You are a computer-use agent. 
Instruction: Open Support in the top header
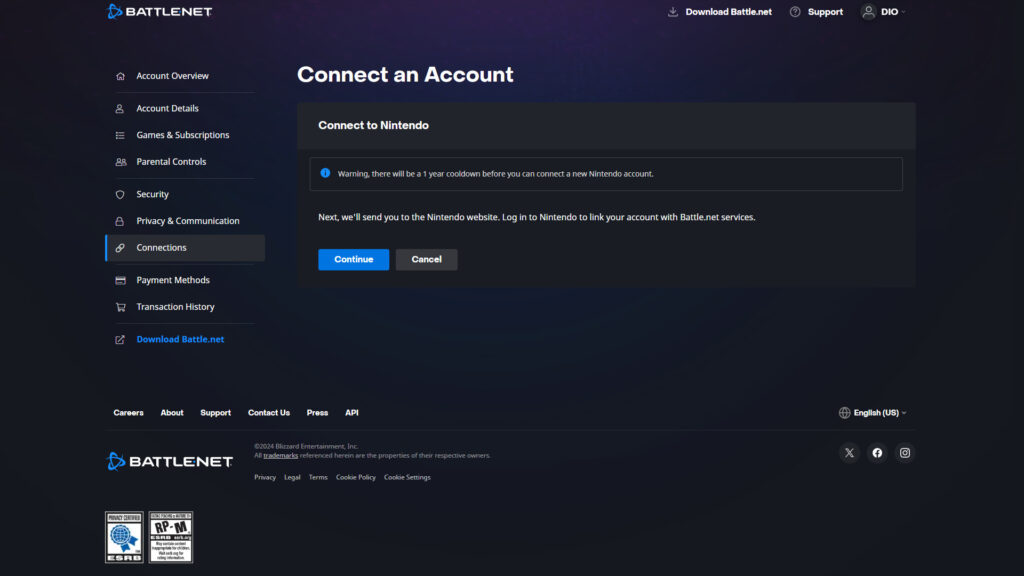click(816, 12)
